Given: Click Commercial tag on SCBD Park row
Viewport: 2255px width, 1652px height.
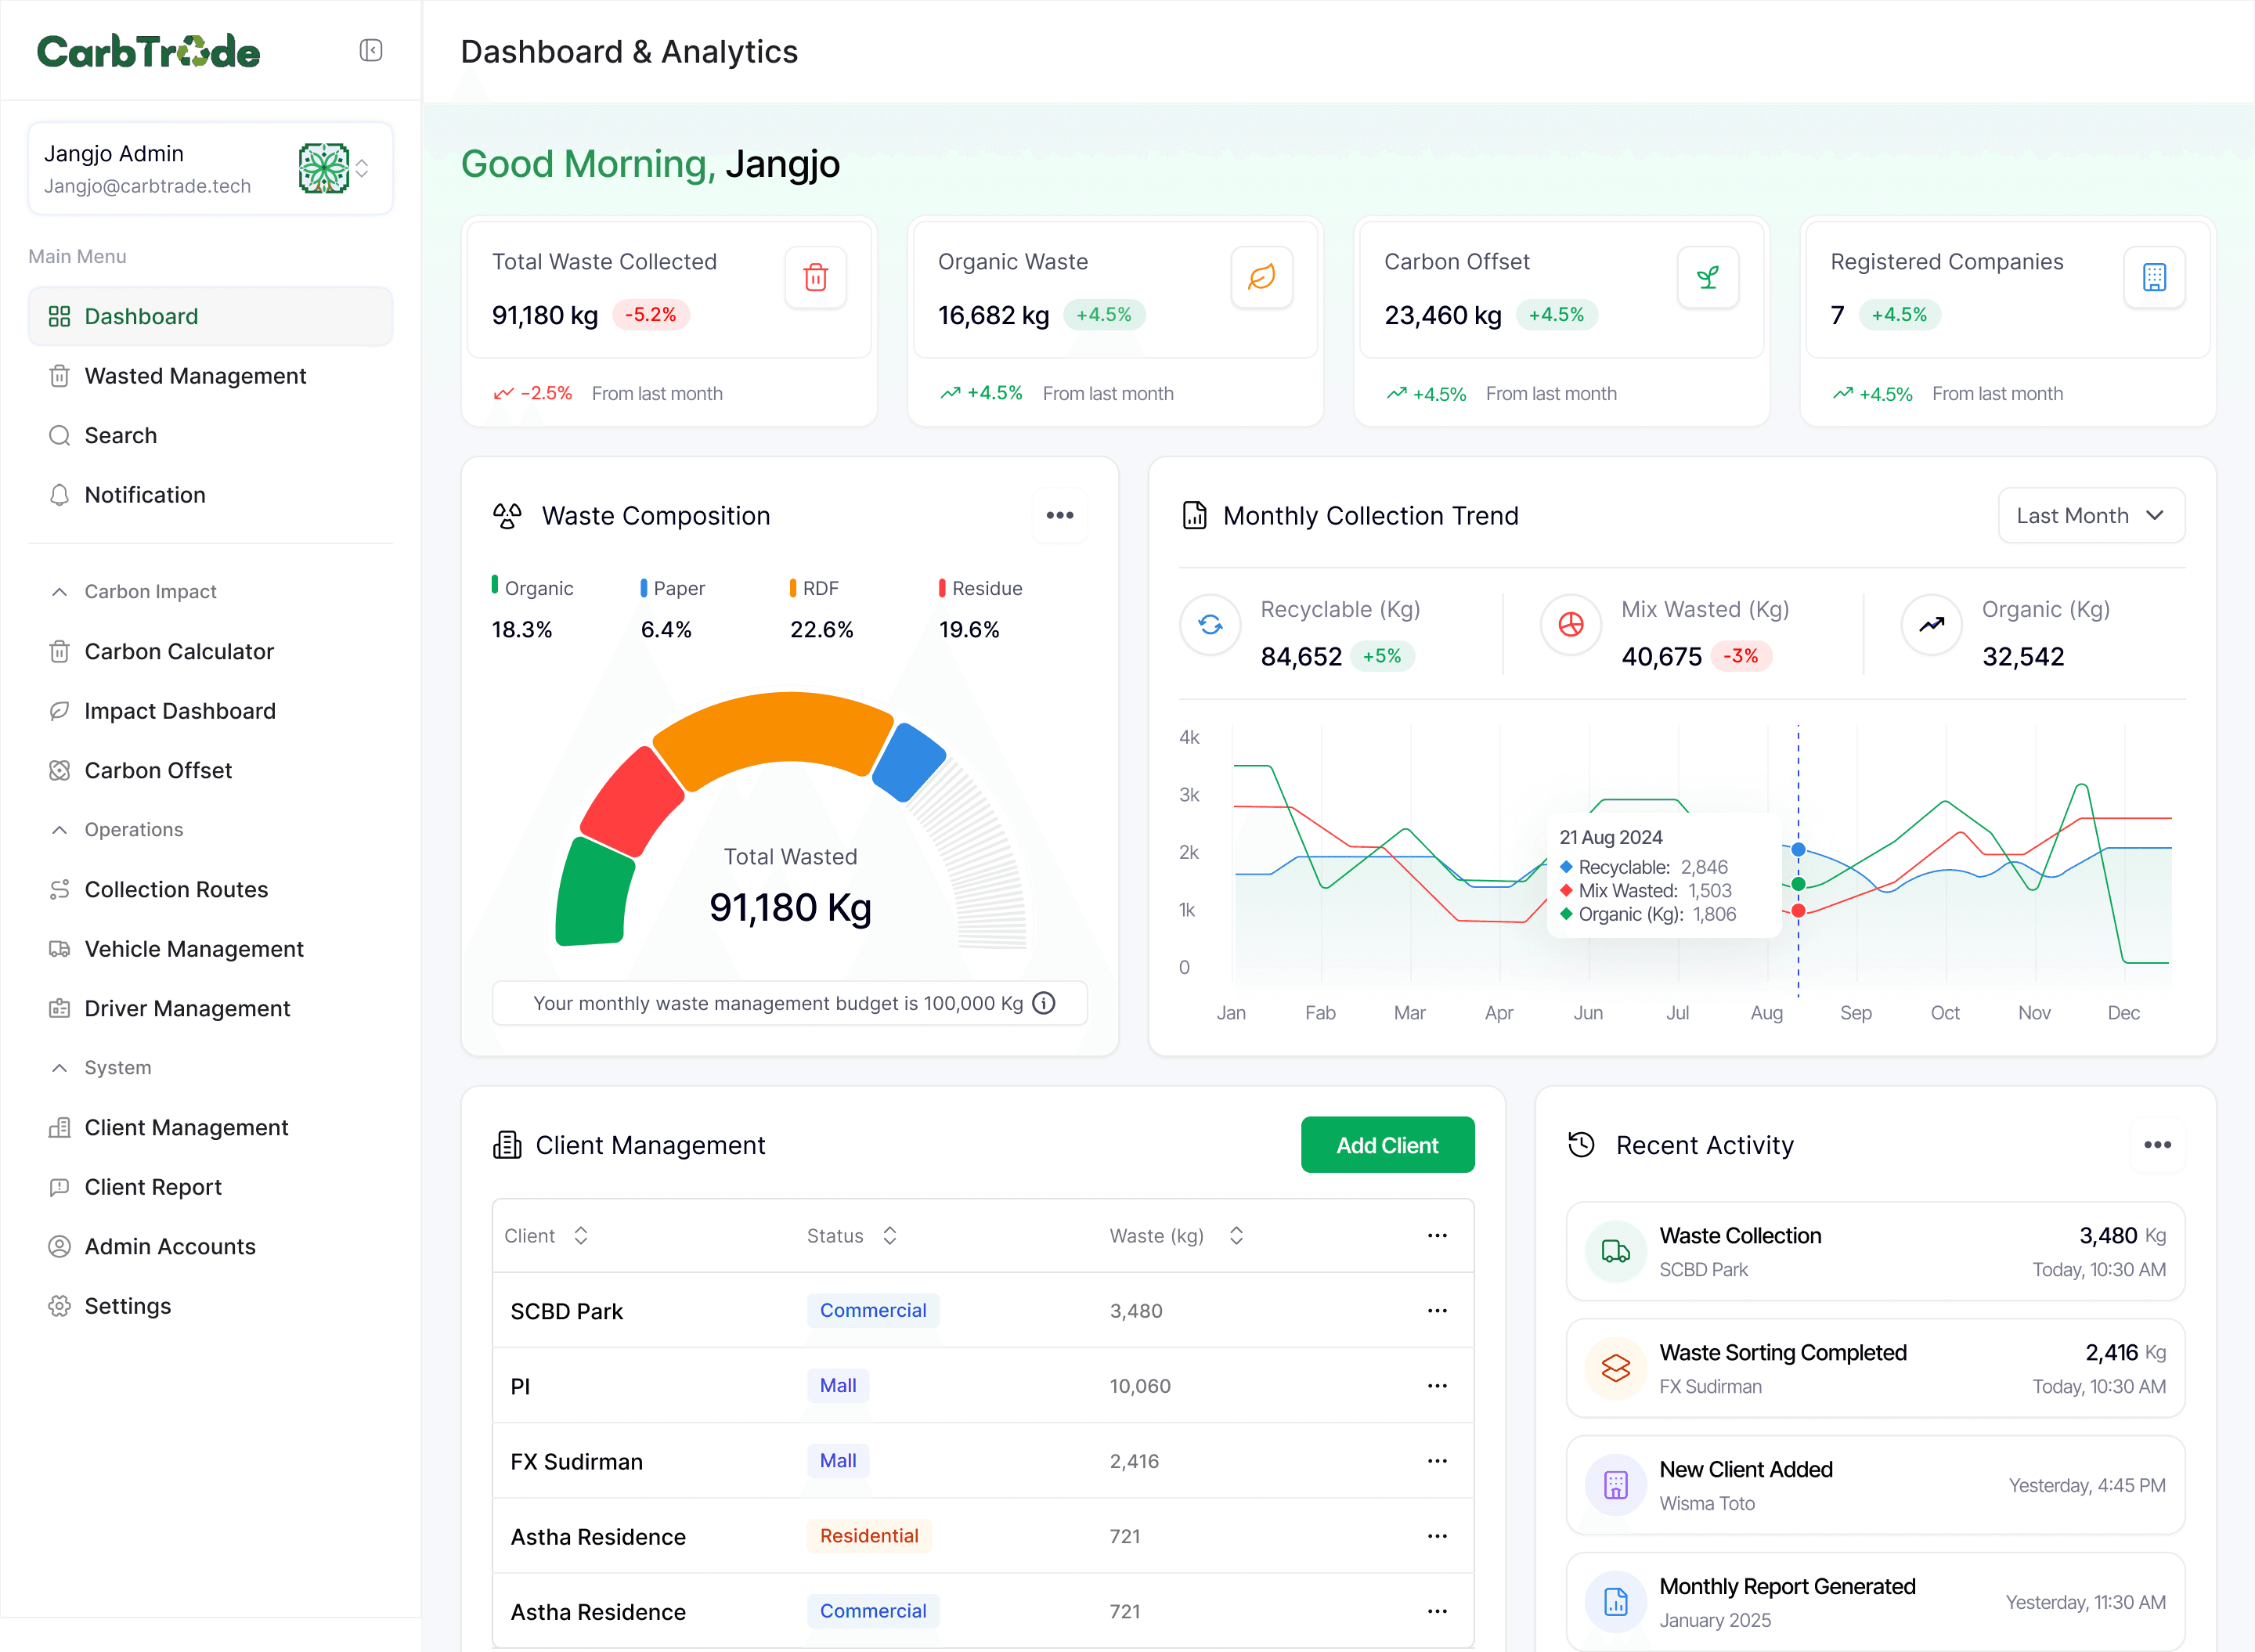Looking at the screenshot, I should point(873,1310).
